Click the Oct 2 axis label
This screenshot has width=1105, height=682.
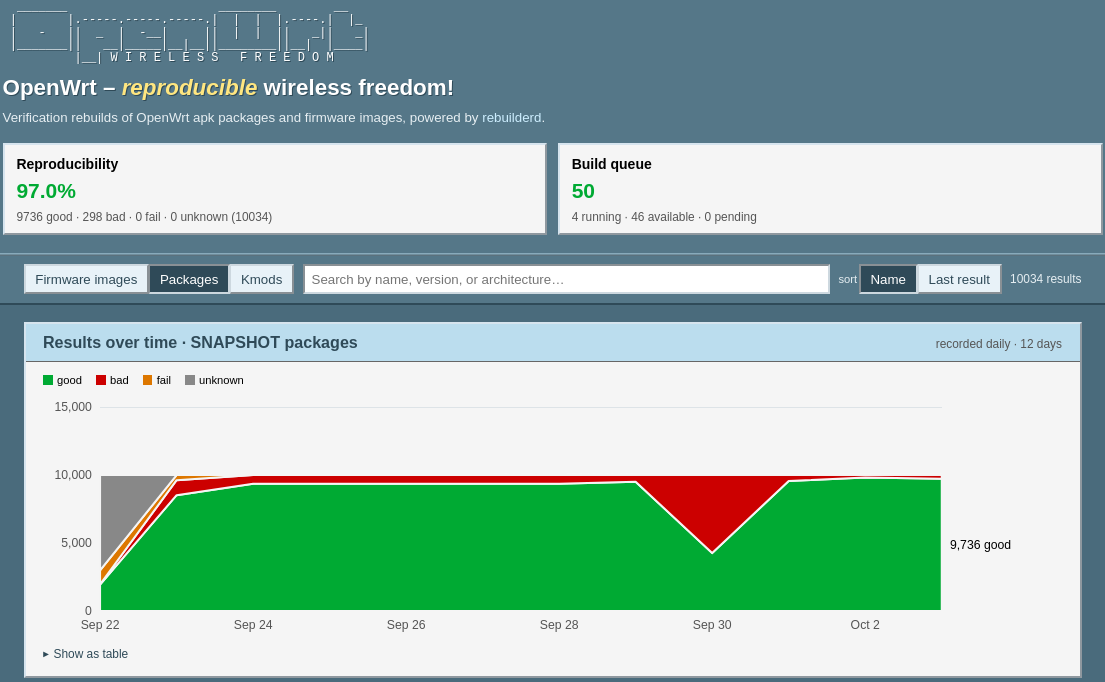pyautogui.click(x=865, y=625)
